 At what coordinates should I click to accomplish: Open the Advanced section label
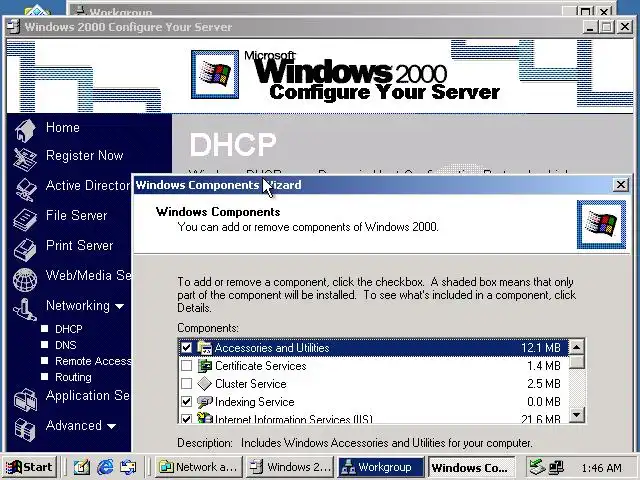pos(73,425)
